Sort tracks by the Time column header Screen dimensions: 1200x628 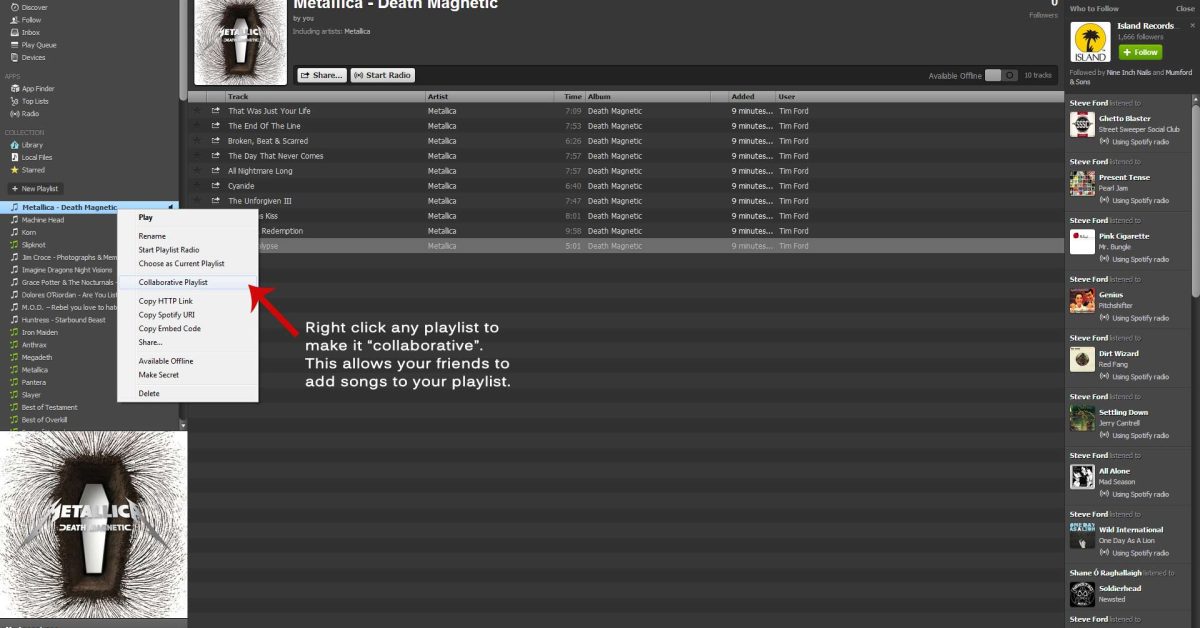click(x=572, y=97)
